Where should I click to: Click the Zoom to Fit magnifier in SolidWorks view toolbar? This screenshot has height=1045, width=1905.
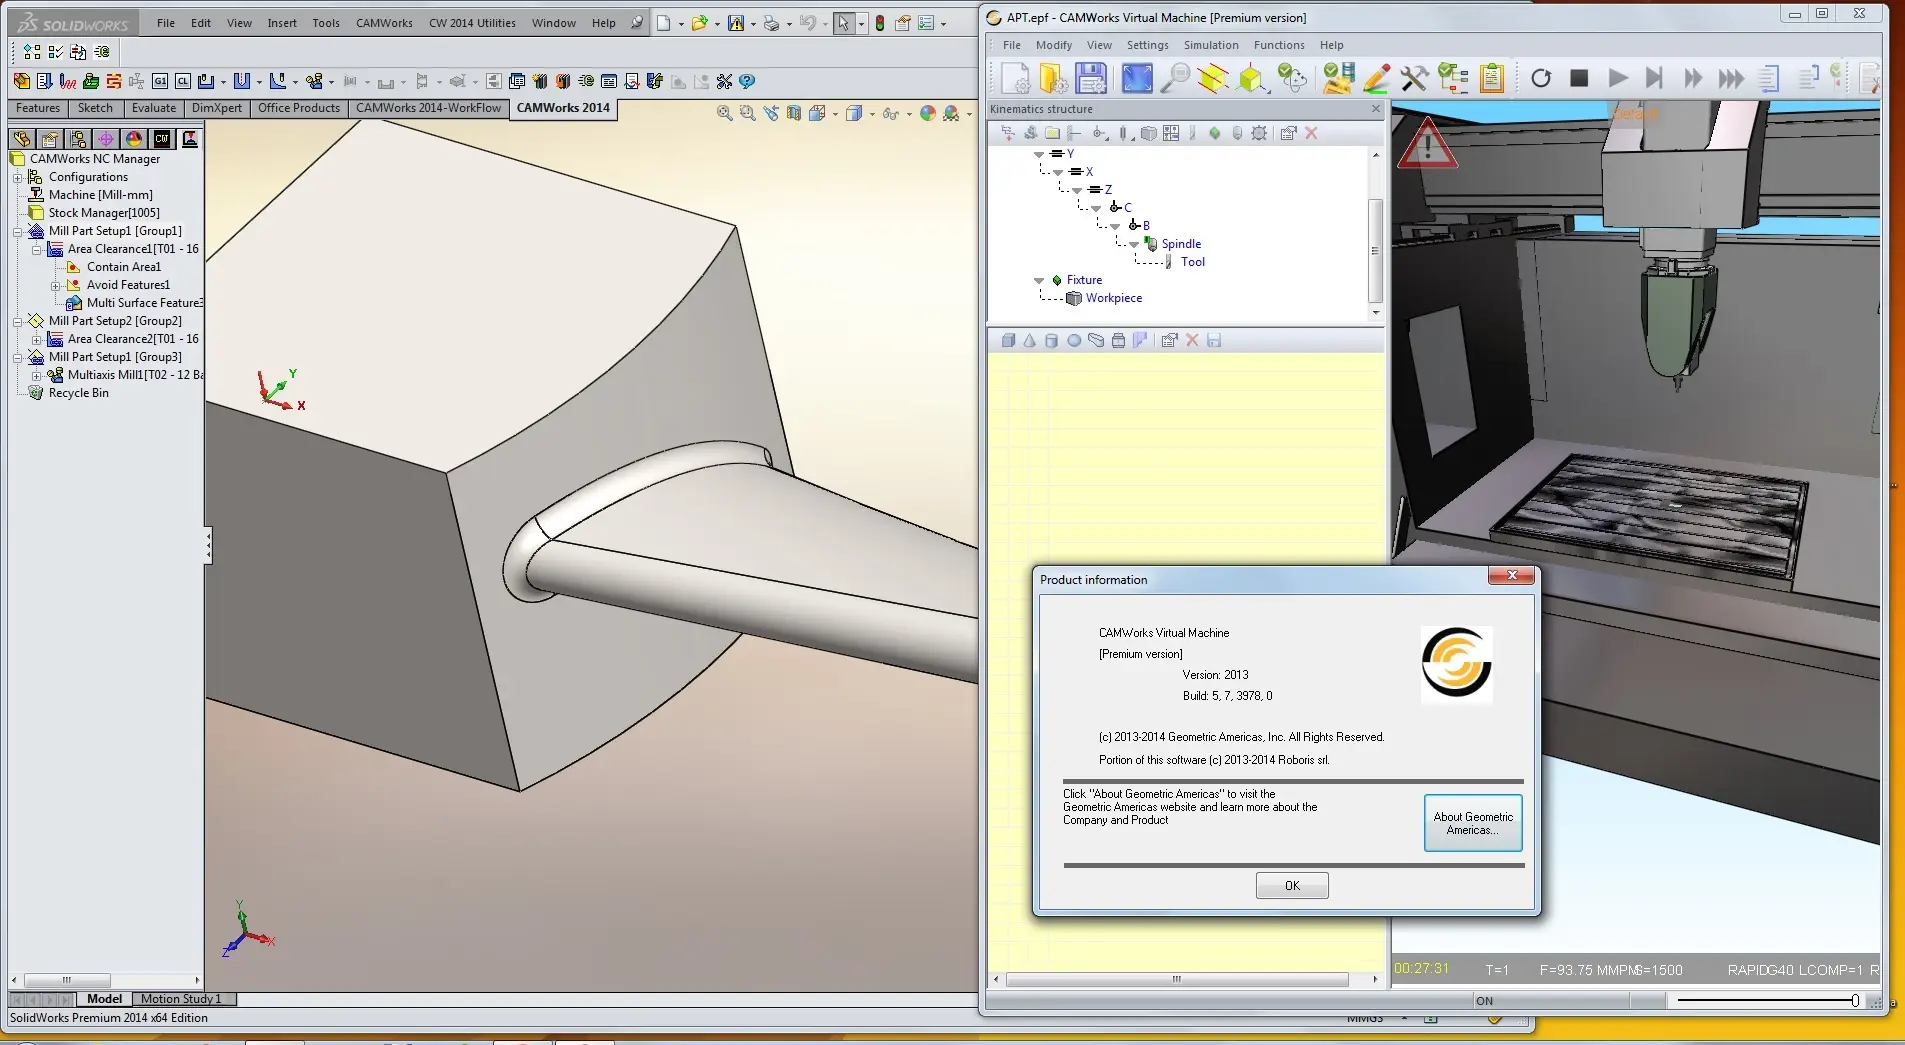(725, 113)
